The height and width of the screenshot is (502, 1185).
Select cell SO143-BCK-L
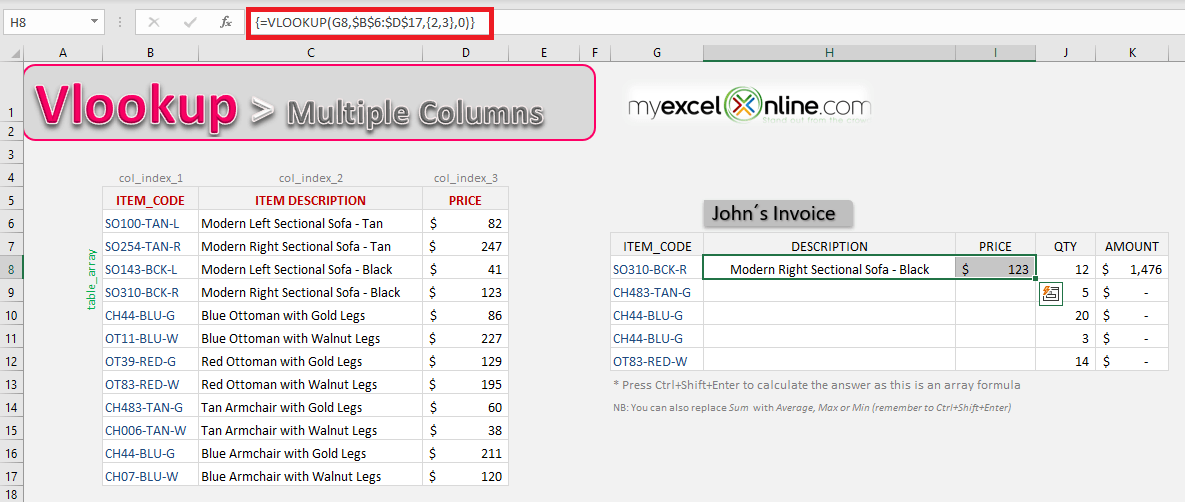click(x=150, y=269)
